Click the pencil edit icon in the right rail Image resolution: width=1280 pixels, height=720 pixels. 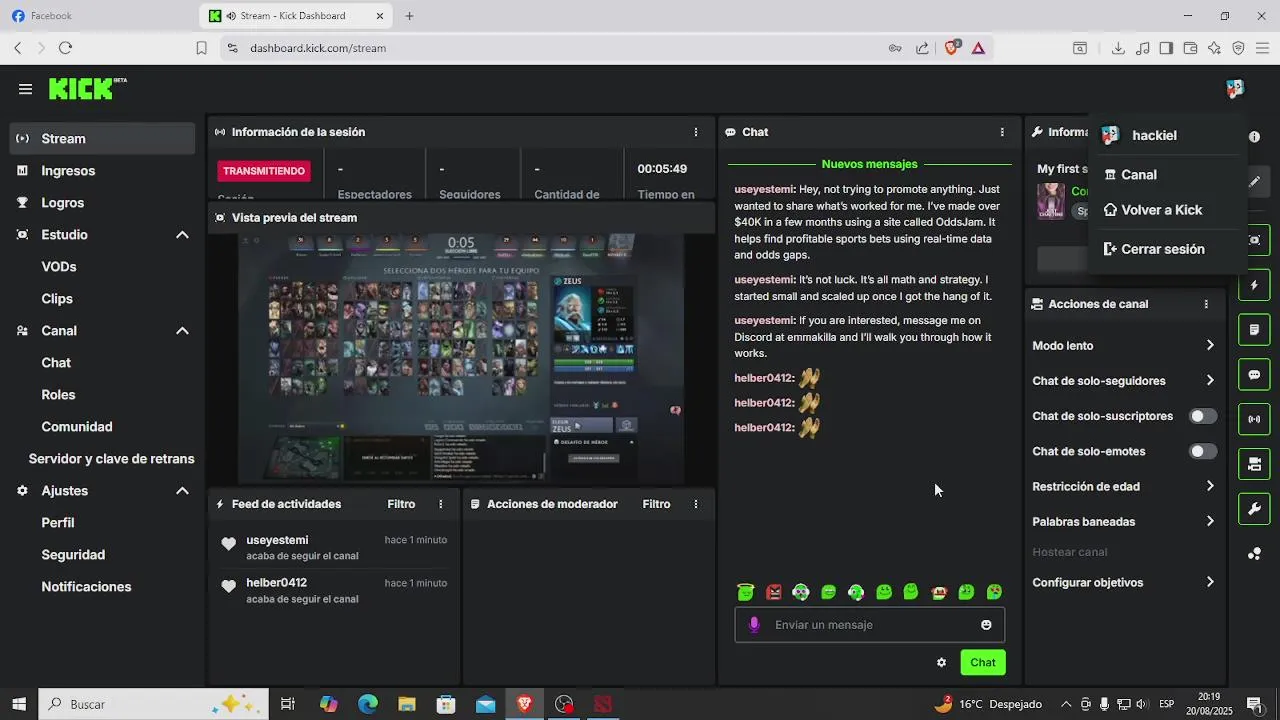[1254, 182]
